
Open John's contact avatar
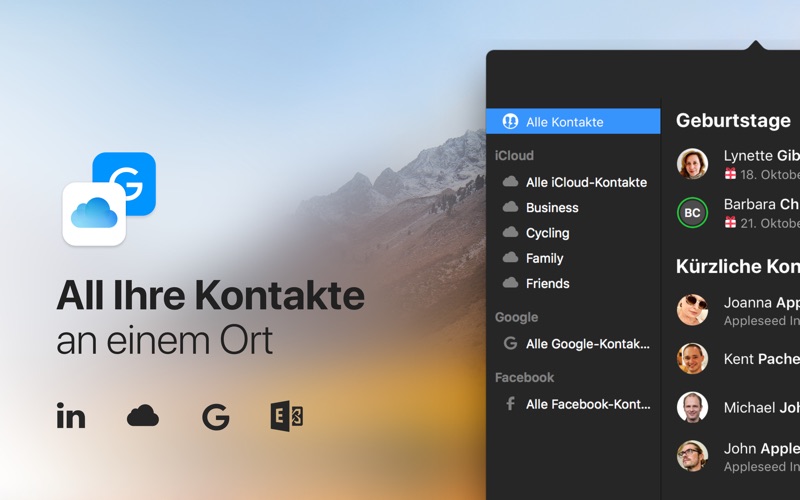click(x=692, y=456)
